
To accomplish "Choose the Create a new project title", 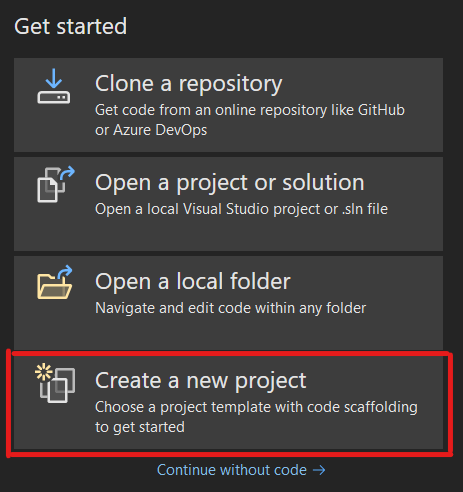I will 201,380.
